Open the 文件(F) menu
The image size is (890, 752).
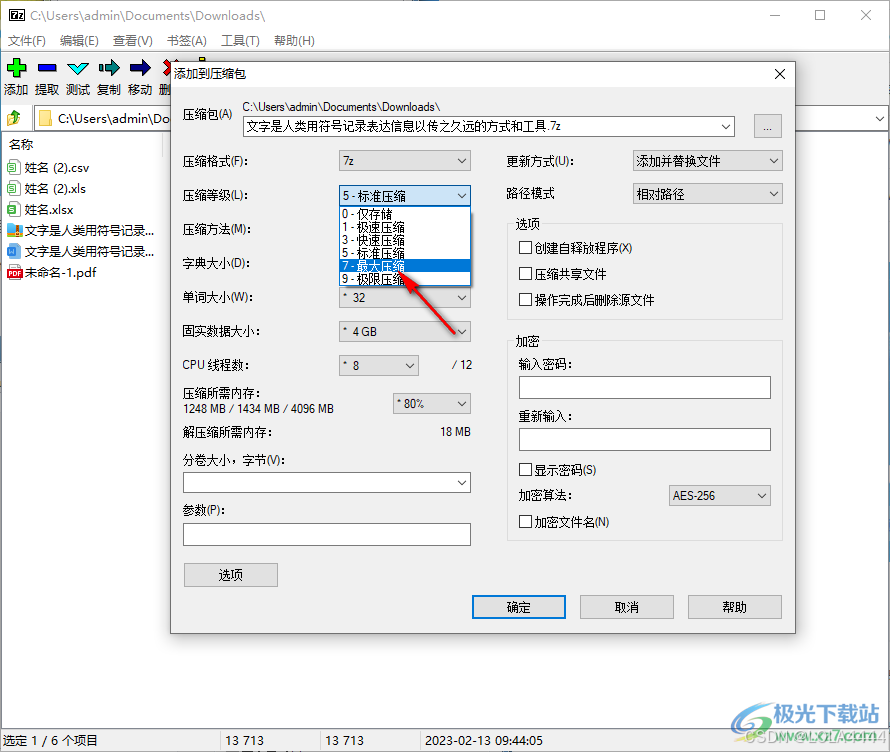pyautogui.click(x=27, y=41)
